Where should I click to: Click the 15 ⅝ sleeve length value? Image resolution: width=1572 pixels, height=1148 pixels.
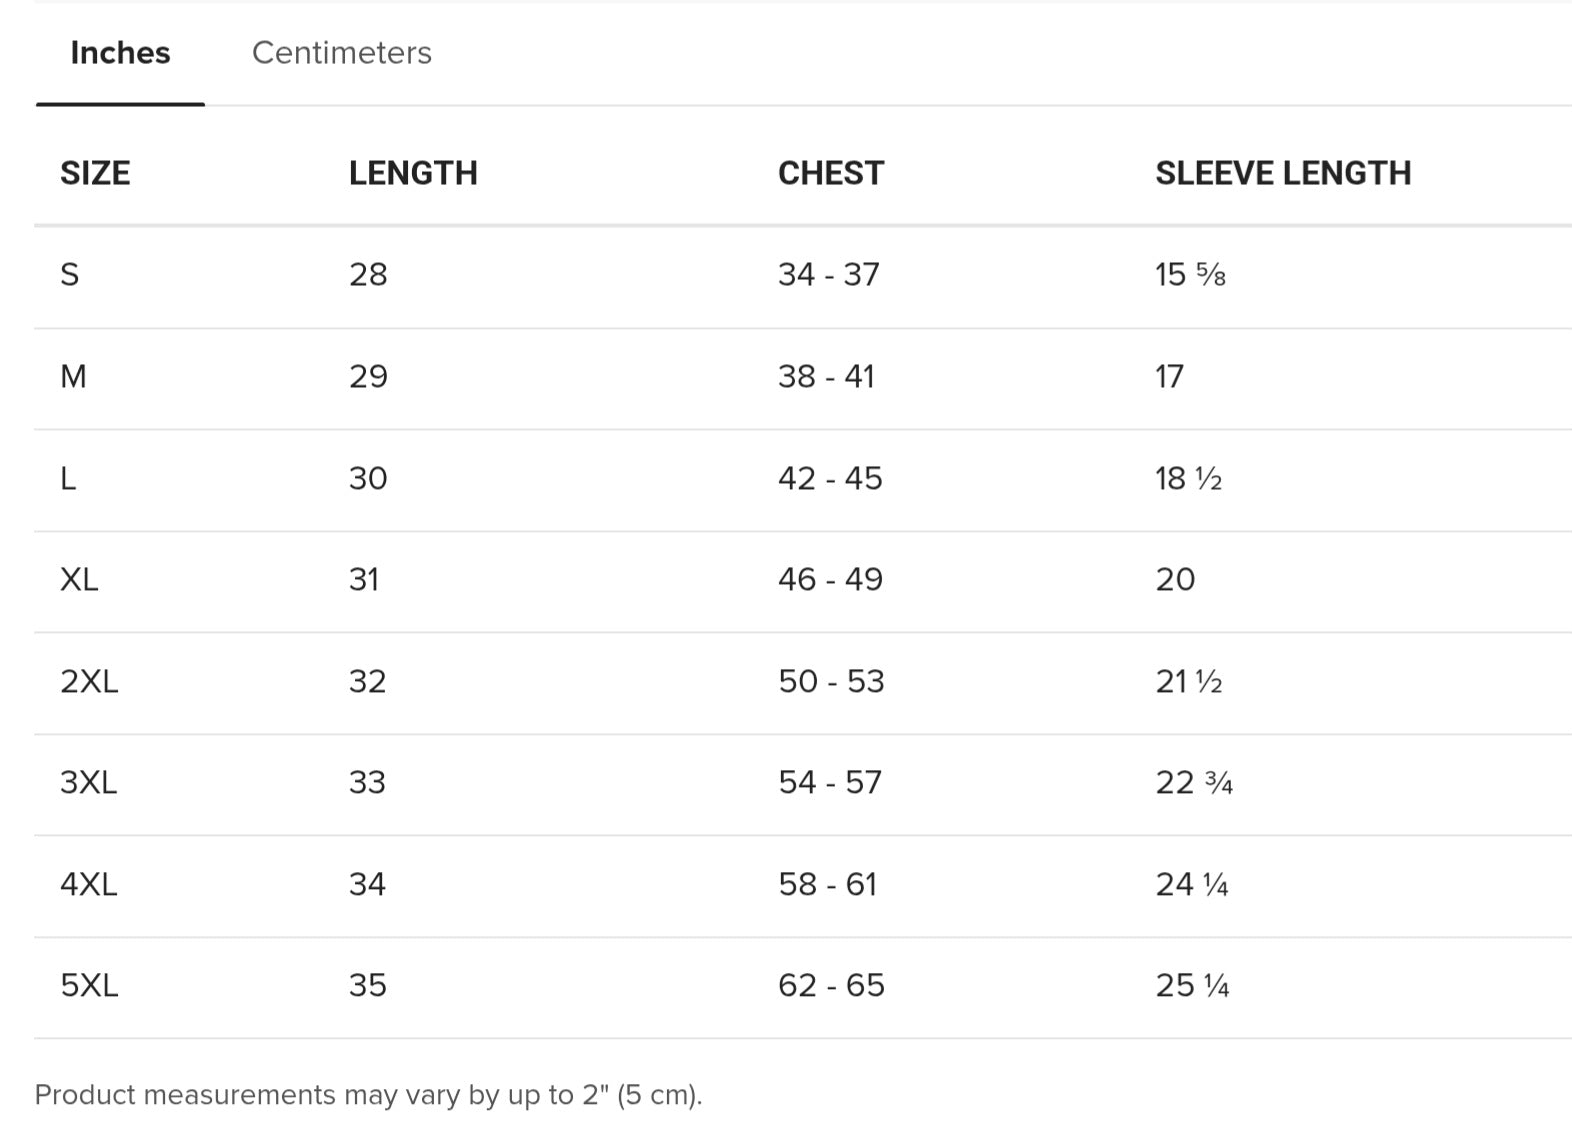coord(1190,275)
